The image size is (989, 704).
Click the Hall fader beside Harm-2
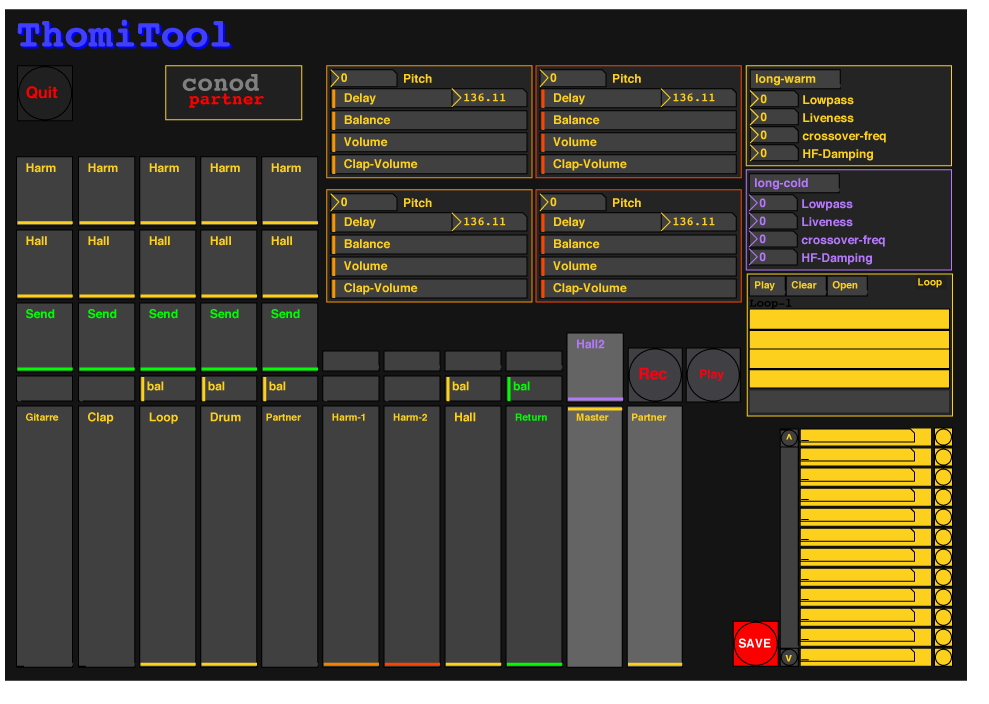click(473, 537)
